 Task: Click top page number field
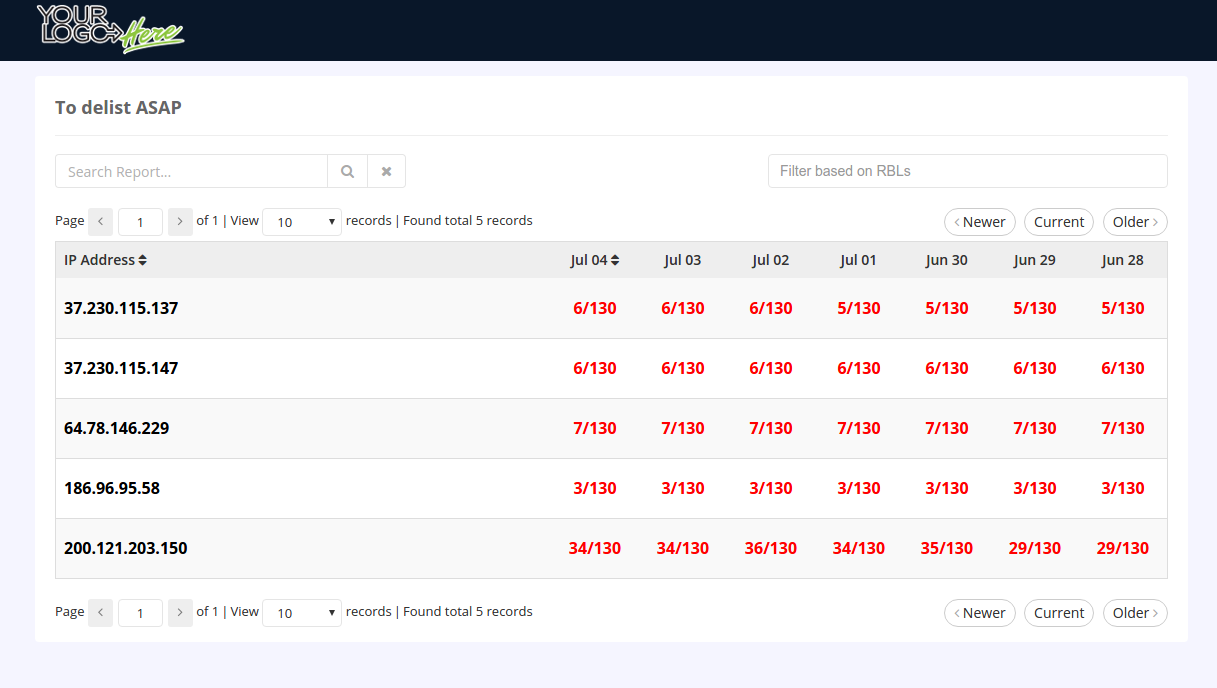click(x=140, y=222)
